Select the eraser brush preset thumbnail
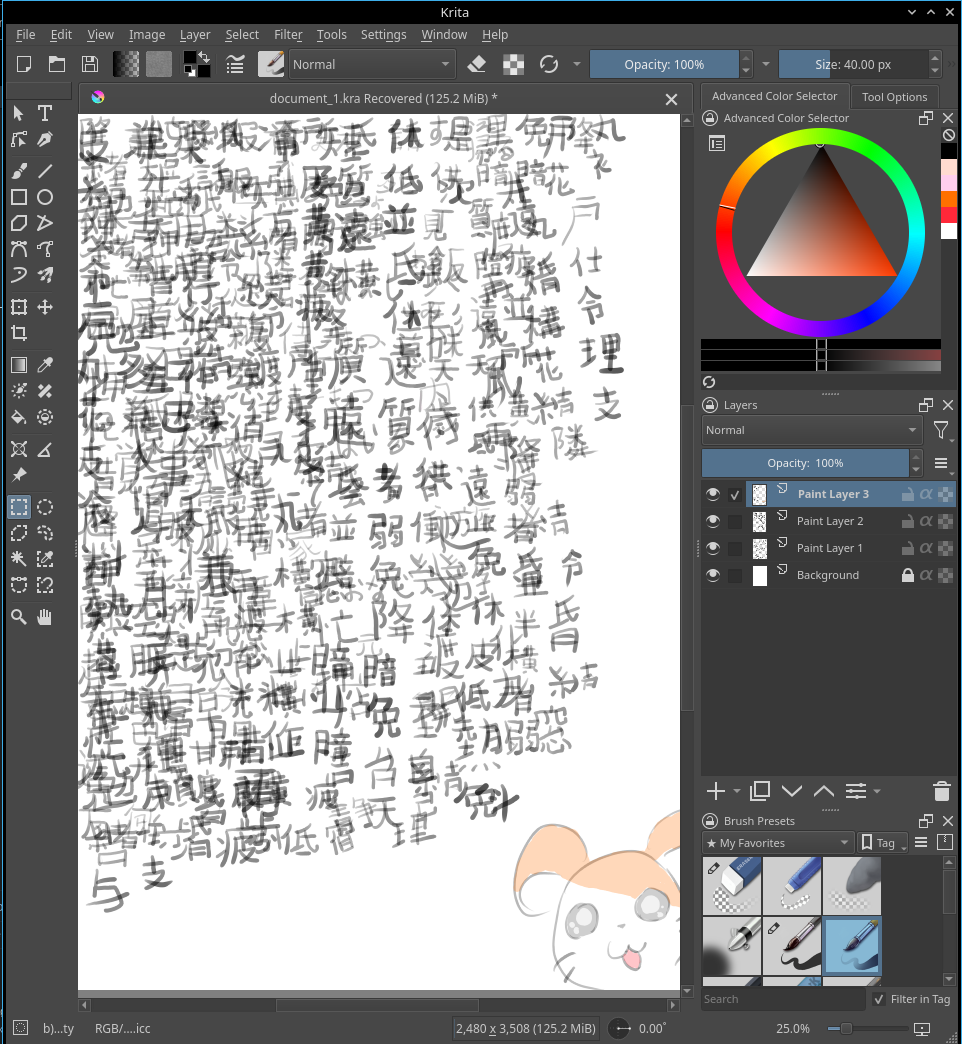Viewport: 962px width, 1044px height. click(x=732, y=886)
